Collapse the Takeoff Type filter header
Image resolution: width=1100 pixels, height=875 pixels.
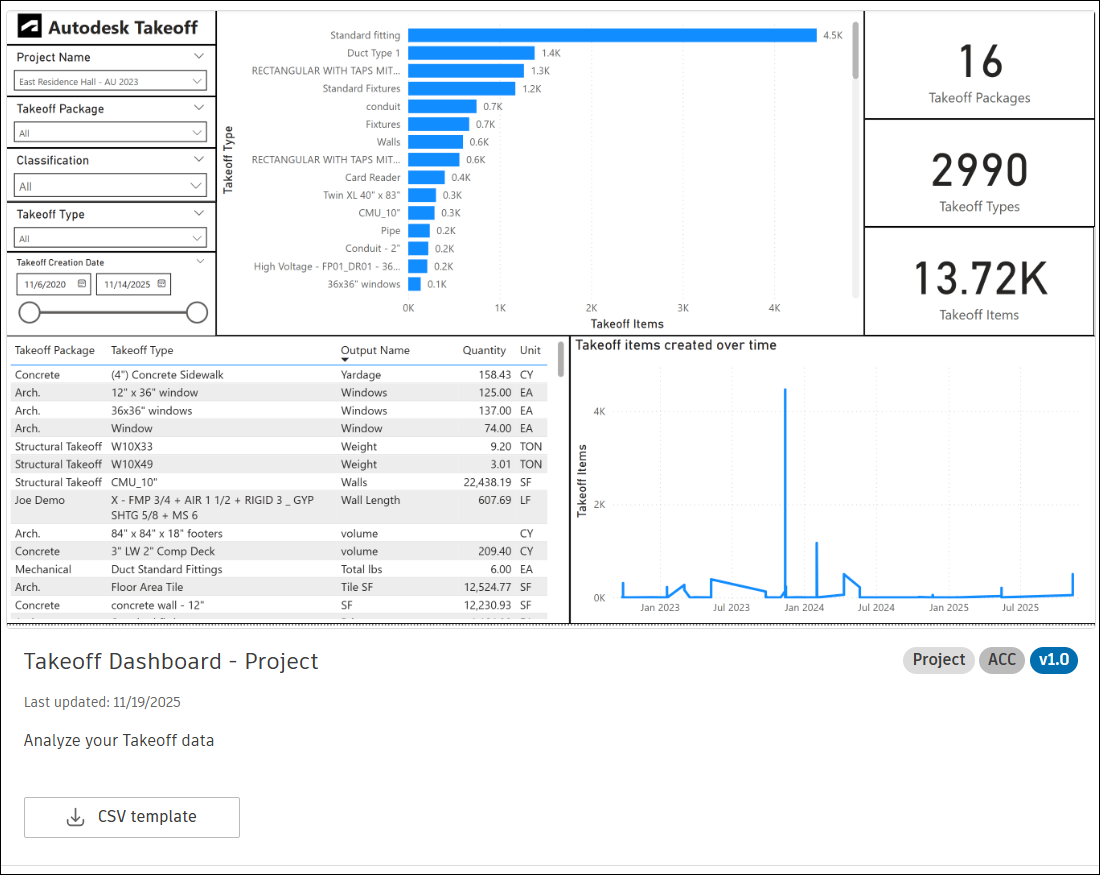[x=199, y=213]
